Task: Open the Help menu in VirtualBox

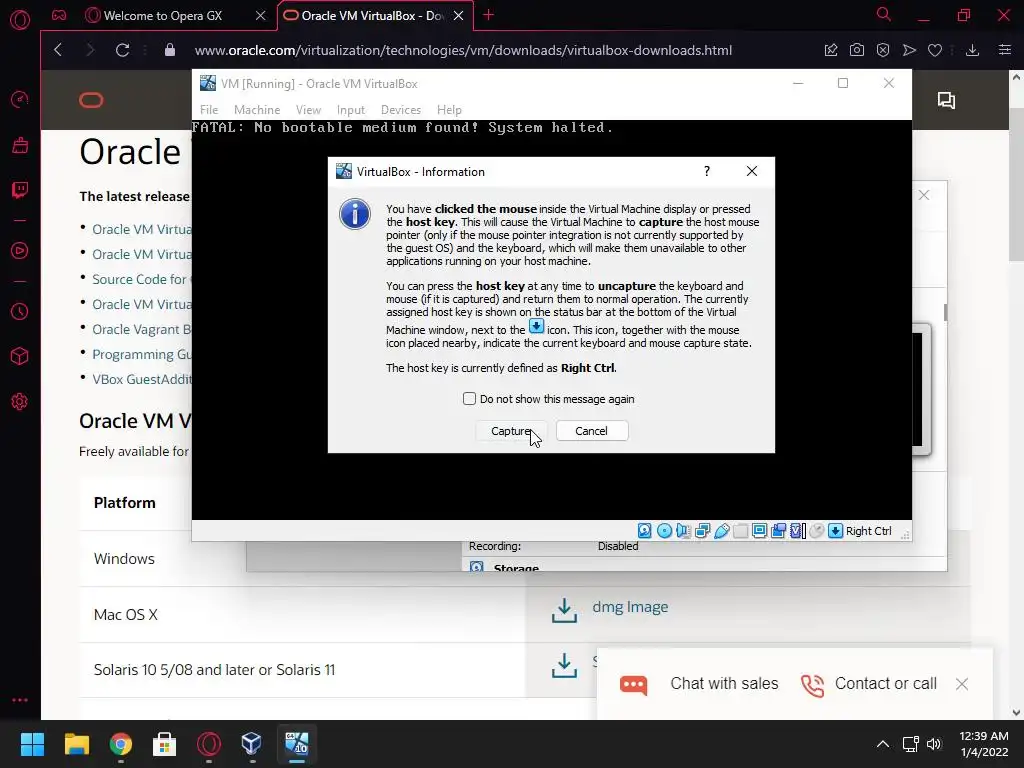Action: click(449, 110)
